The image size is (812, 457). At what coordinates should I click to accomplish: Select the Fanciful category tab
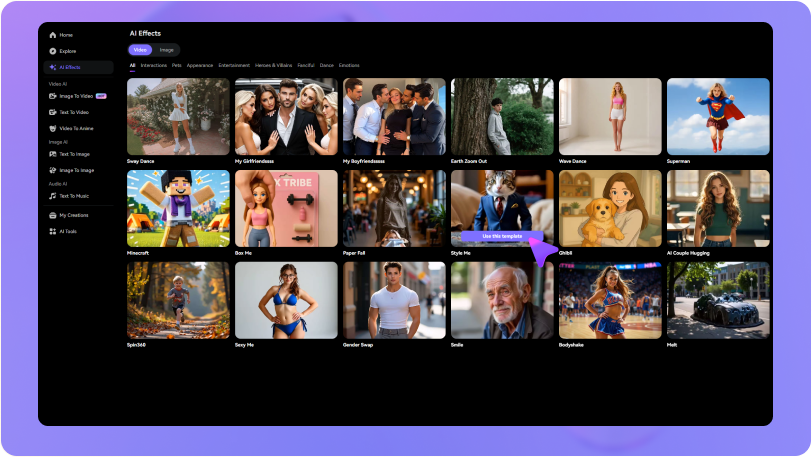306,66
